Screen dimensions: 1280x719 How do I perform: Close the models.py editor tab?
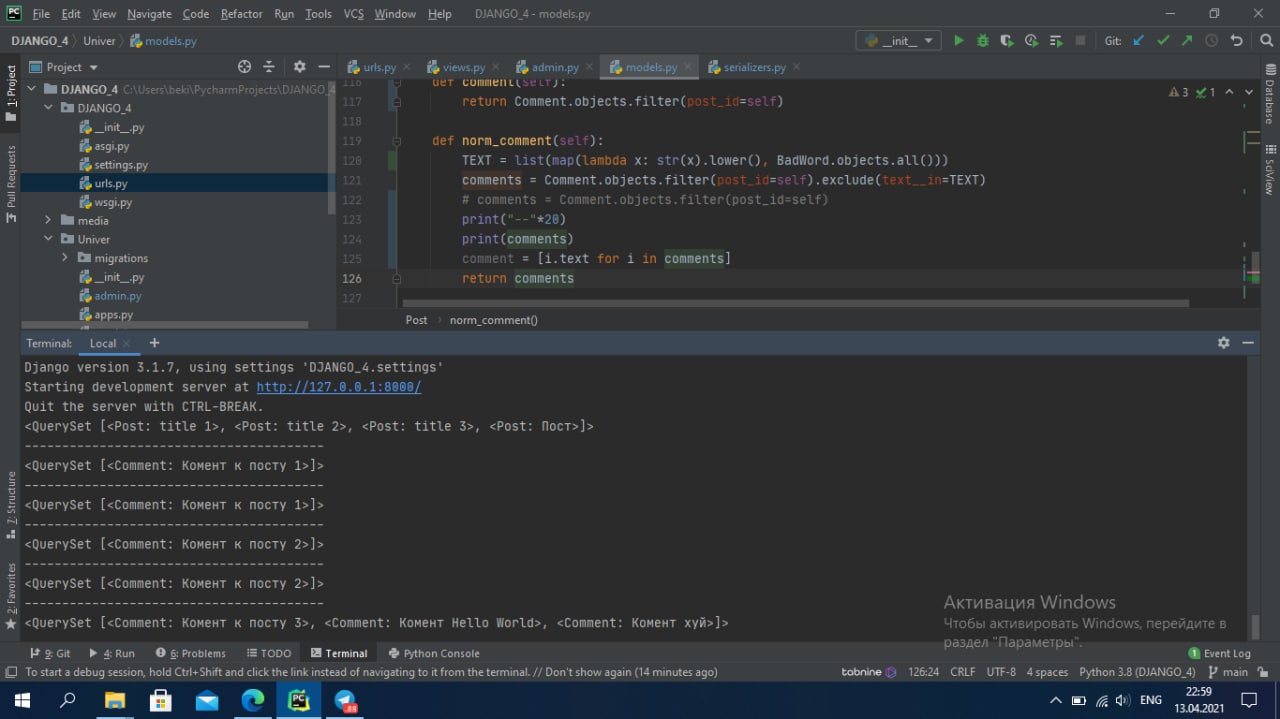687,67
